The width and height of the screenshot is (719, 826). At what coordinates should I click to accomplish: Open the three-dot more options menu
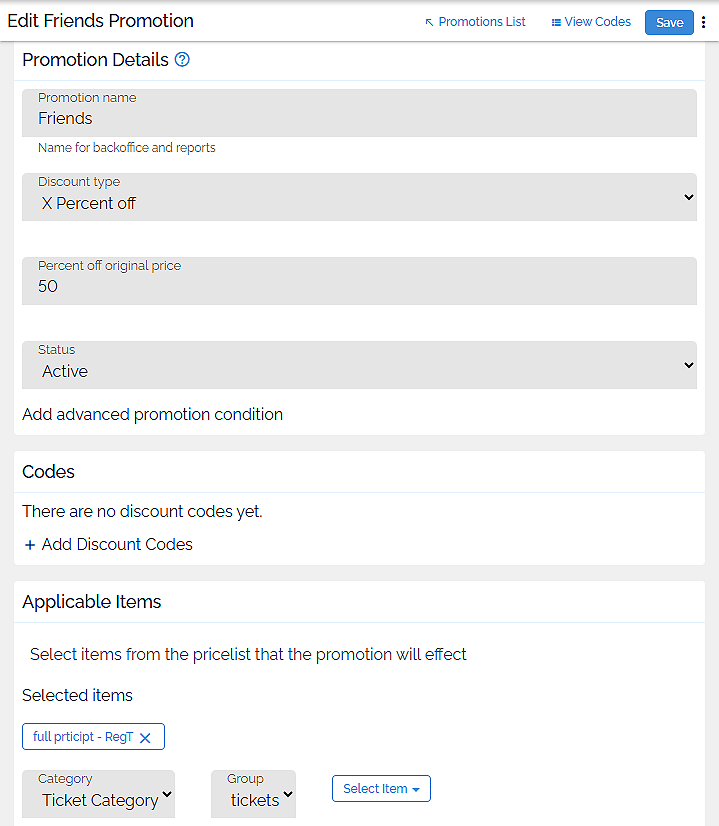coord(703,23)
